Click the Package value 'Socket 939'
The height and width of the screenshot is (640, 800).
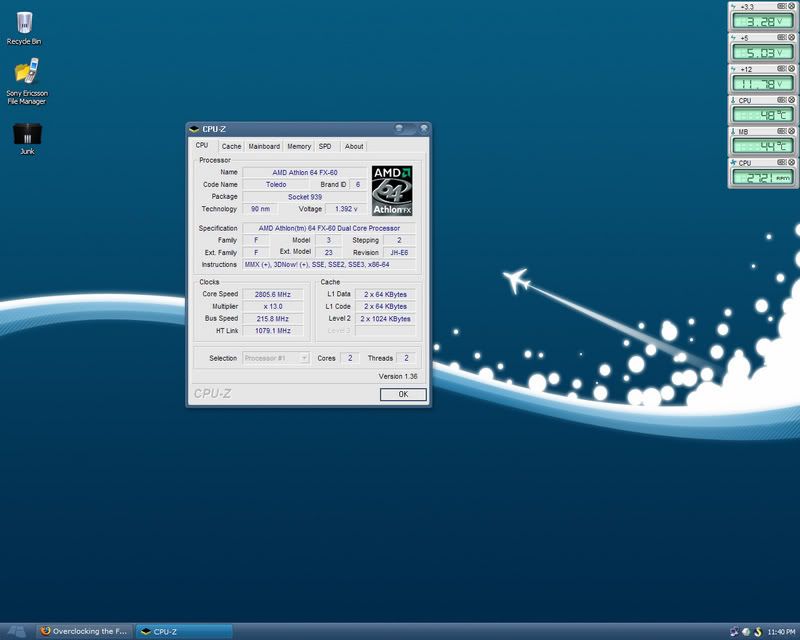(305, 197)
